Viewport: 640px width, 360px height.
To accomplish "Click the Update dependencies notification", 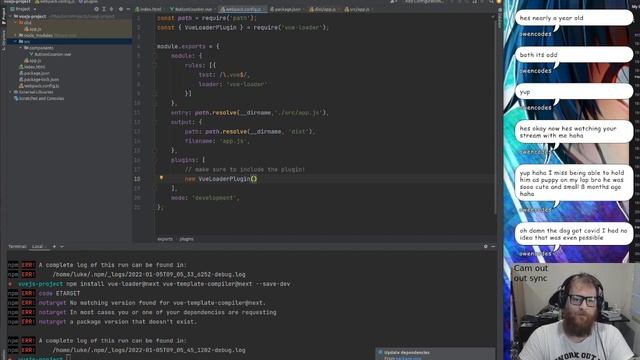I will click(x=436, y=354).
